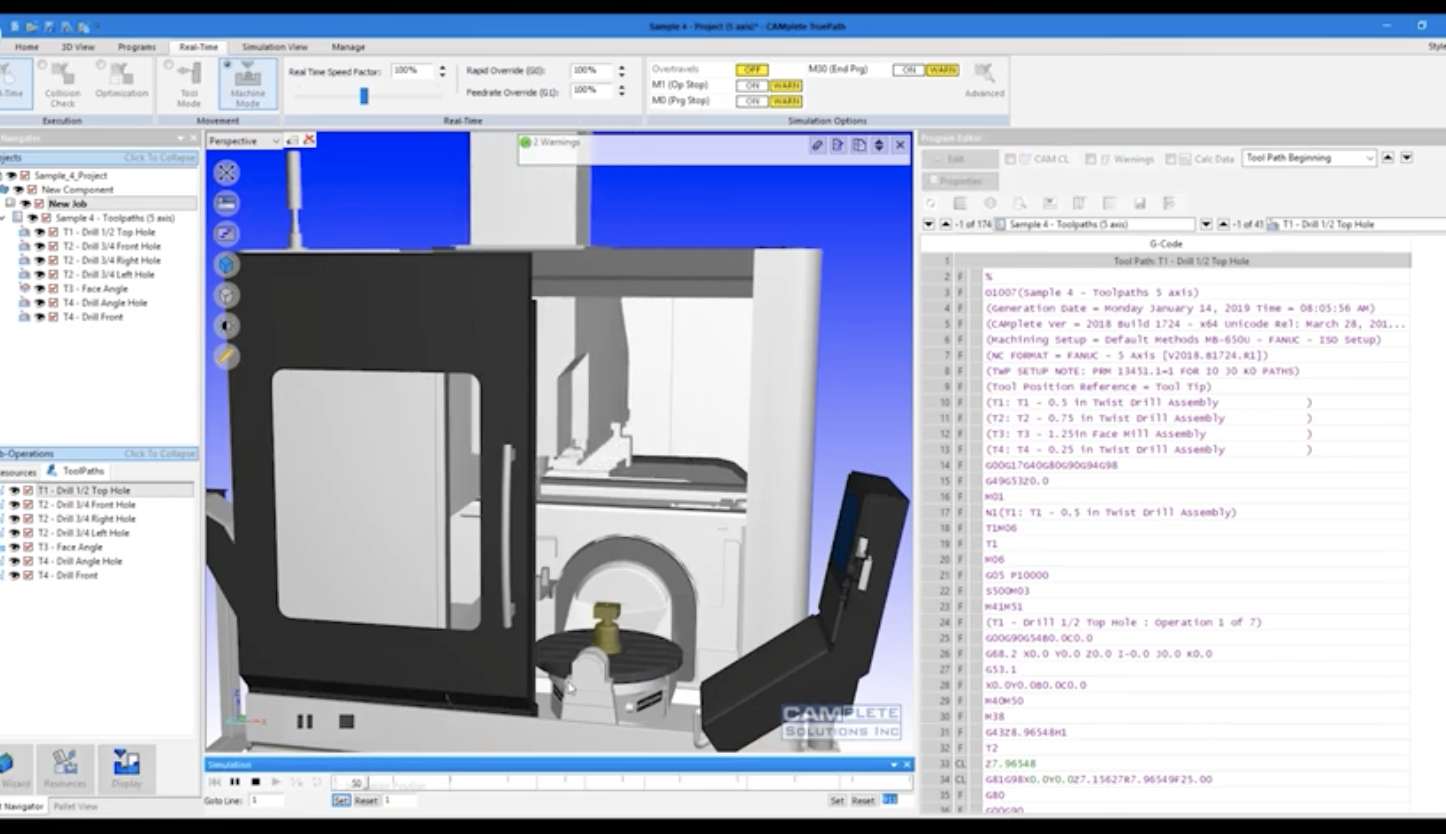The height and width of the screenshot is (834, 1446).
Task: Adjust the Real Time Speed Factor slider
Action: [x=364, y=96]
